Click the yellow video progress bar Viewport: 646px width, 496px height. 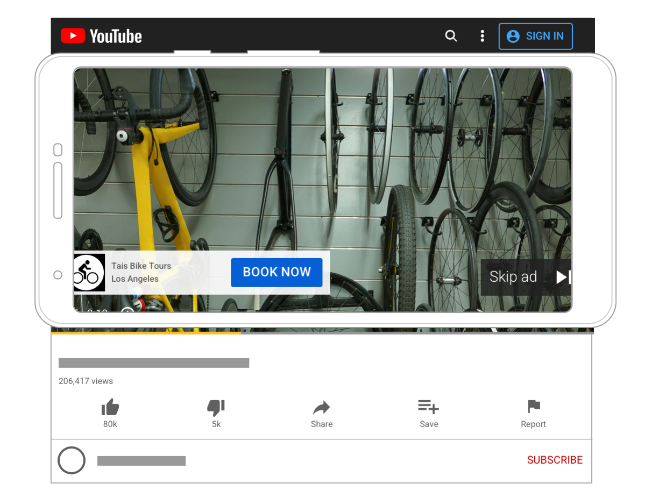[146, 332]
